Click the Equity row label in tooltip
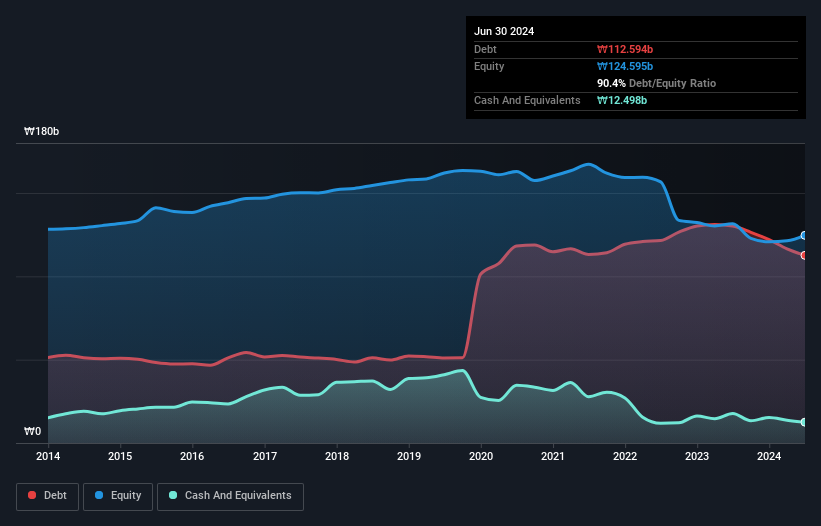This screenshot has height=526, width=821. pos(489,66)
